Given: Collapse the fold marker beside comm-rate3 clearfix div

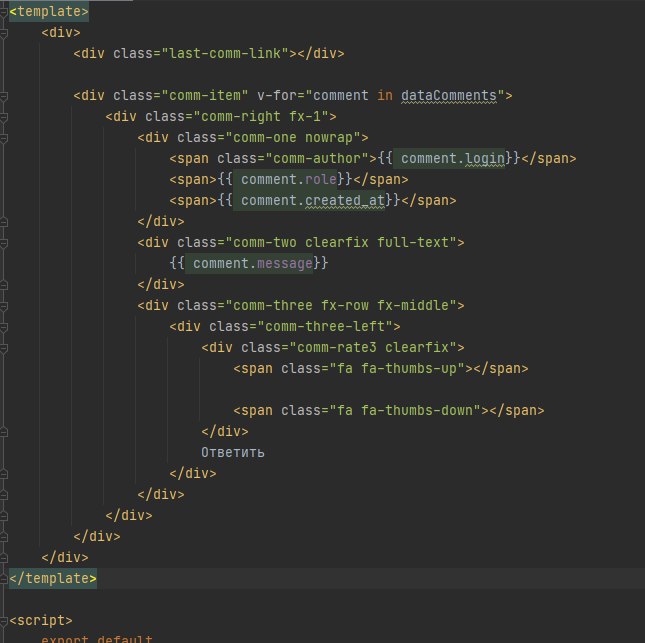Looking at the screenshot, I should click(4, 348).
